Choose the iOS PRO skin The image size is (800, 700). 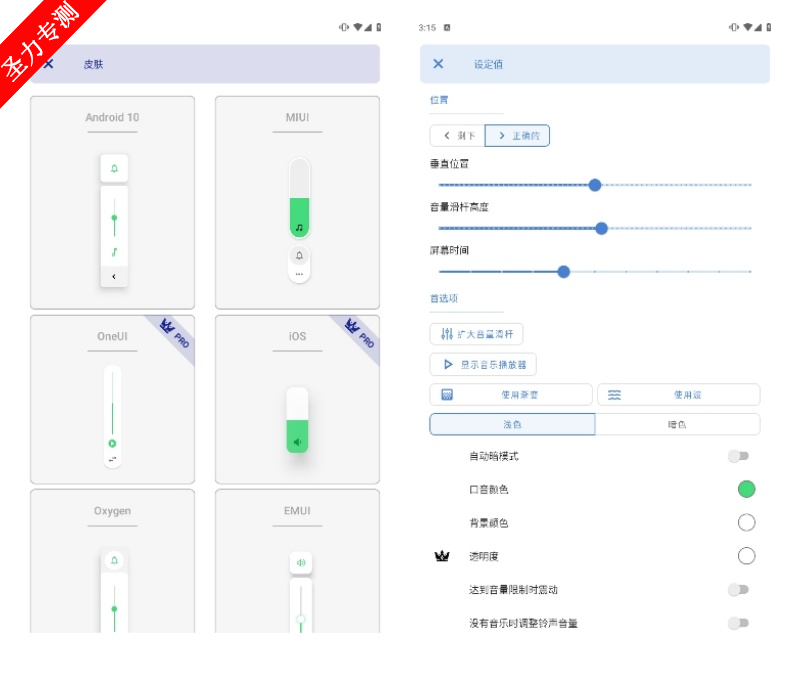click(x=297, y=399)
